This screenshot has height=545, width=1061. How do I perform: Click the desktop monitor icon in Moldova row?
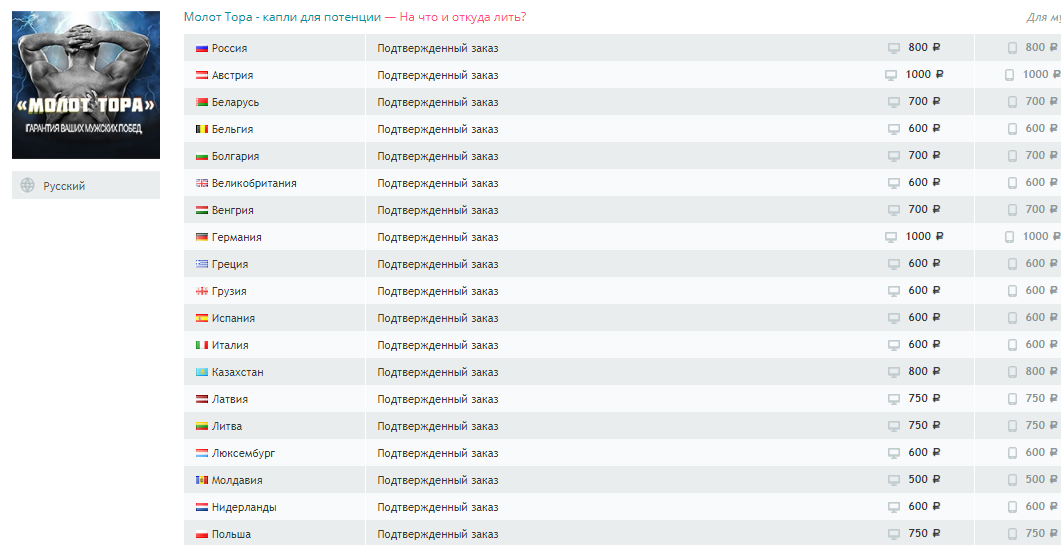pos(894,480)
